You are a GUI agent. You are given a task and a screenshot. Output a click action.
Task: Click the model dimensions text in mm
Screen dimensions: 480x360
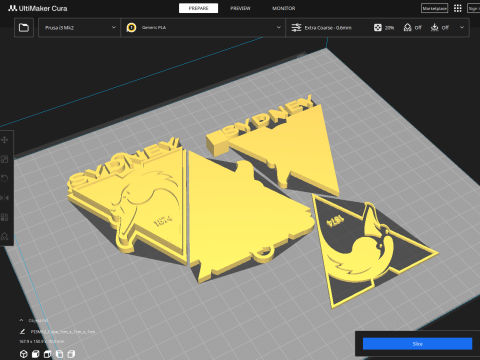42,341
